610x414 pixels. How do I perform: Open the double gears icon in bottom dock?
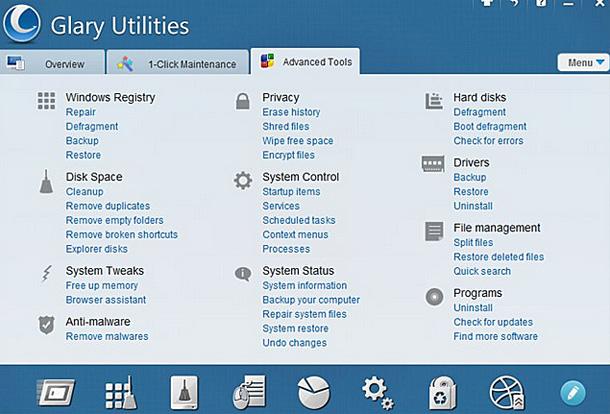(x=377, y=393)
